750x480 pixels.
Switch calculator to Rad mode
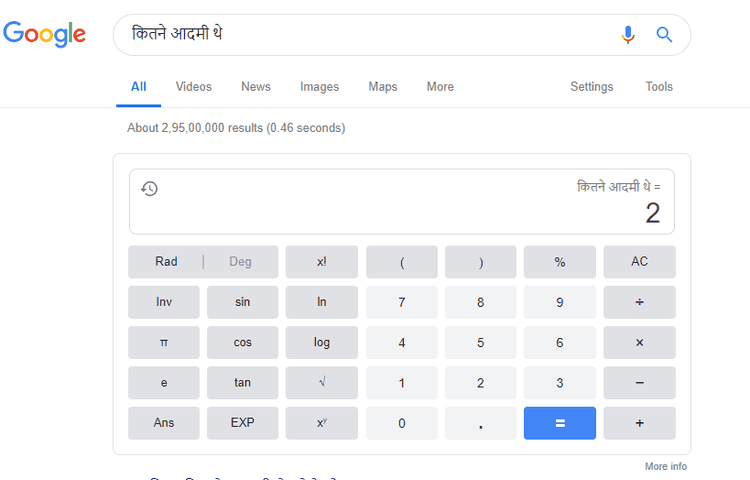pyautogui.click(x=166, y=262)
